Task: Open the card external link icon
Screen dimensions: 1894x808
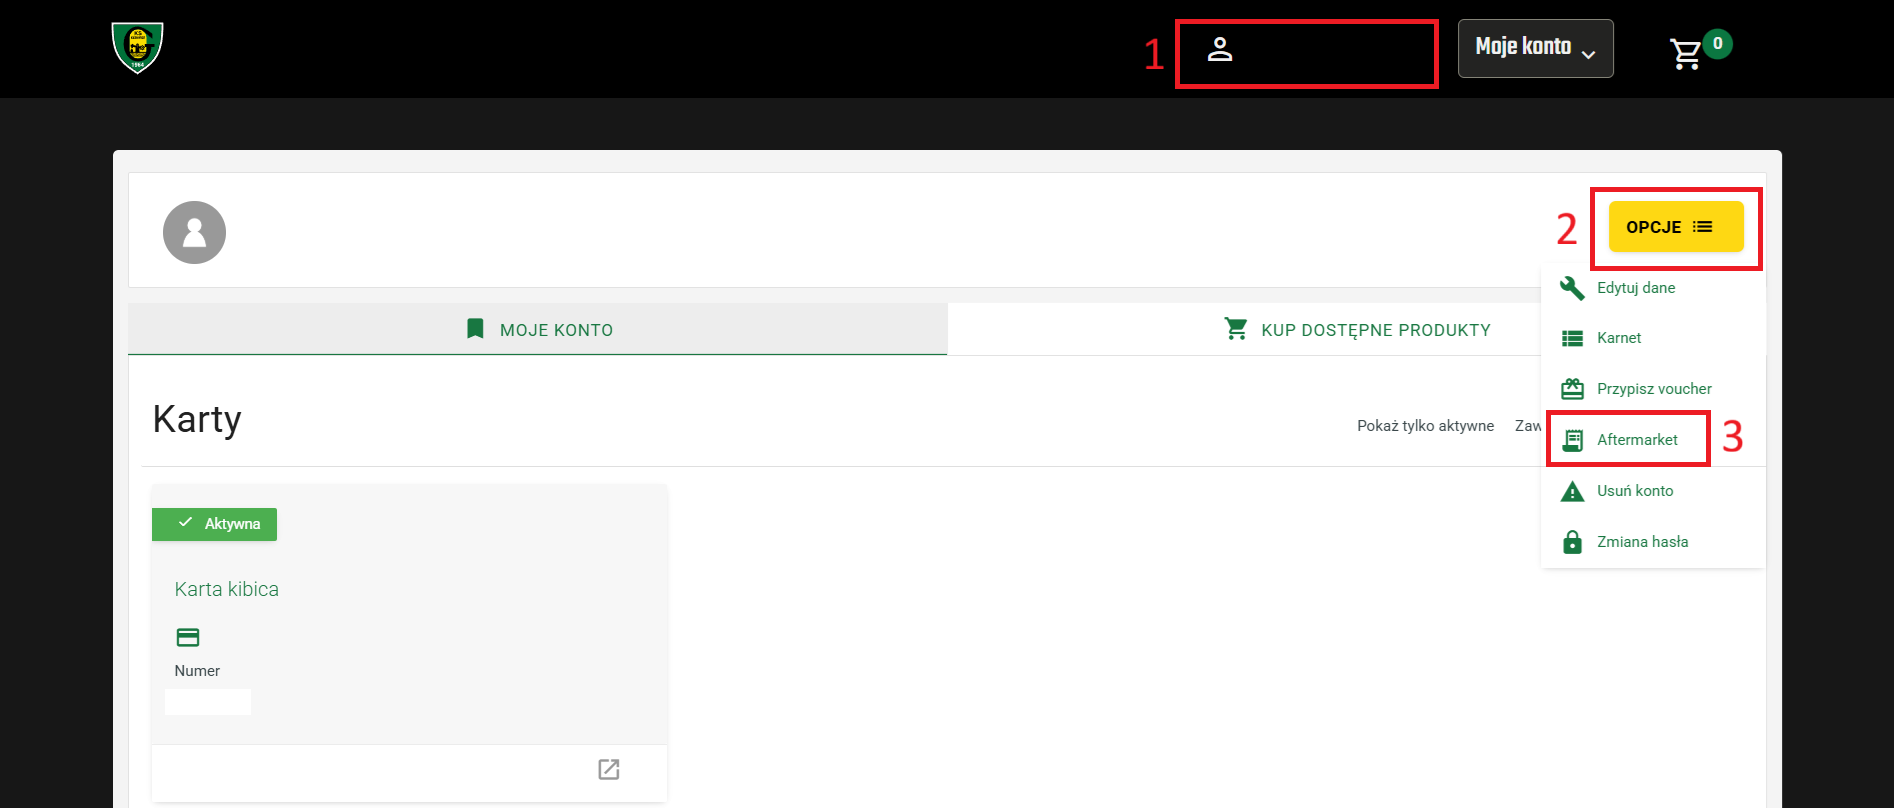Action: click(x=608, y=769)
